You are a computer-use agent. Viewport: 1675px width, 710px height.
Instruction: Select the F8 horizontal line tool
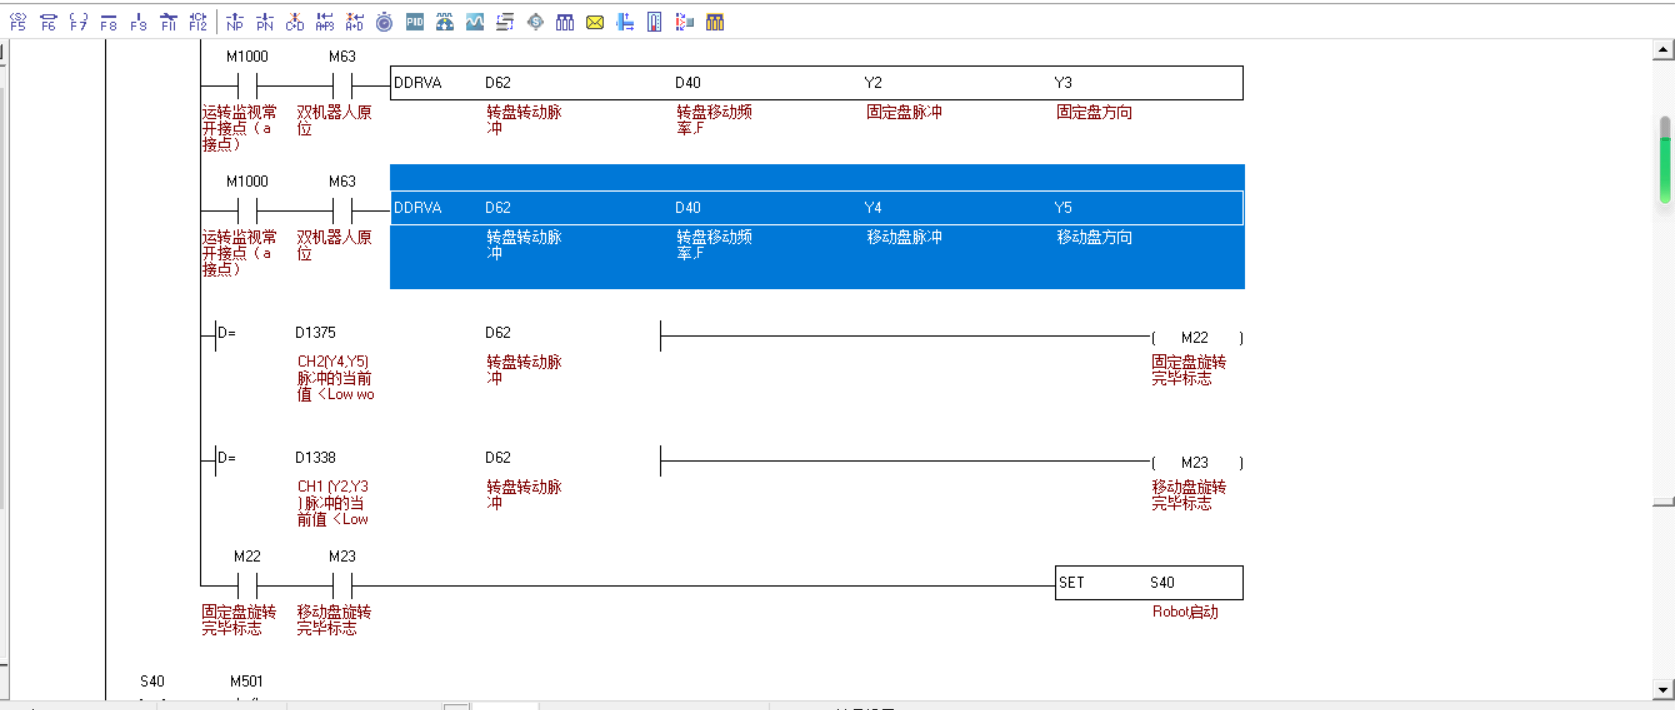(109, 22)
